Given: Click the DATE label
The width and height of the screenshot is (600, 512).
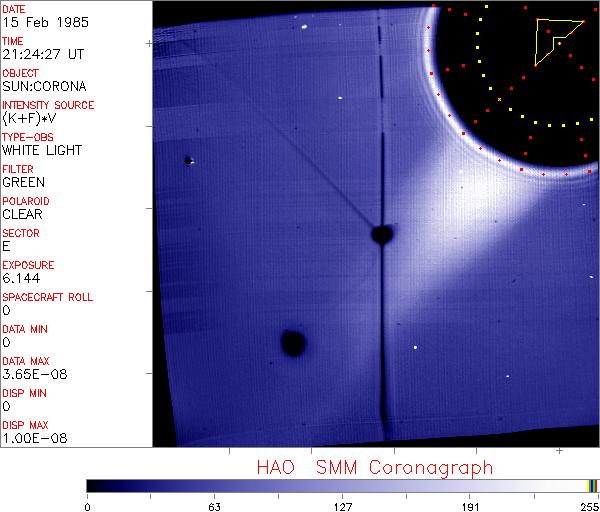Looking at the screenshot, I should point(14,9).
